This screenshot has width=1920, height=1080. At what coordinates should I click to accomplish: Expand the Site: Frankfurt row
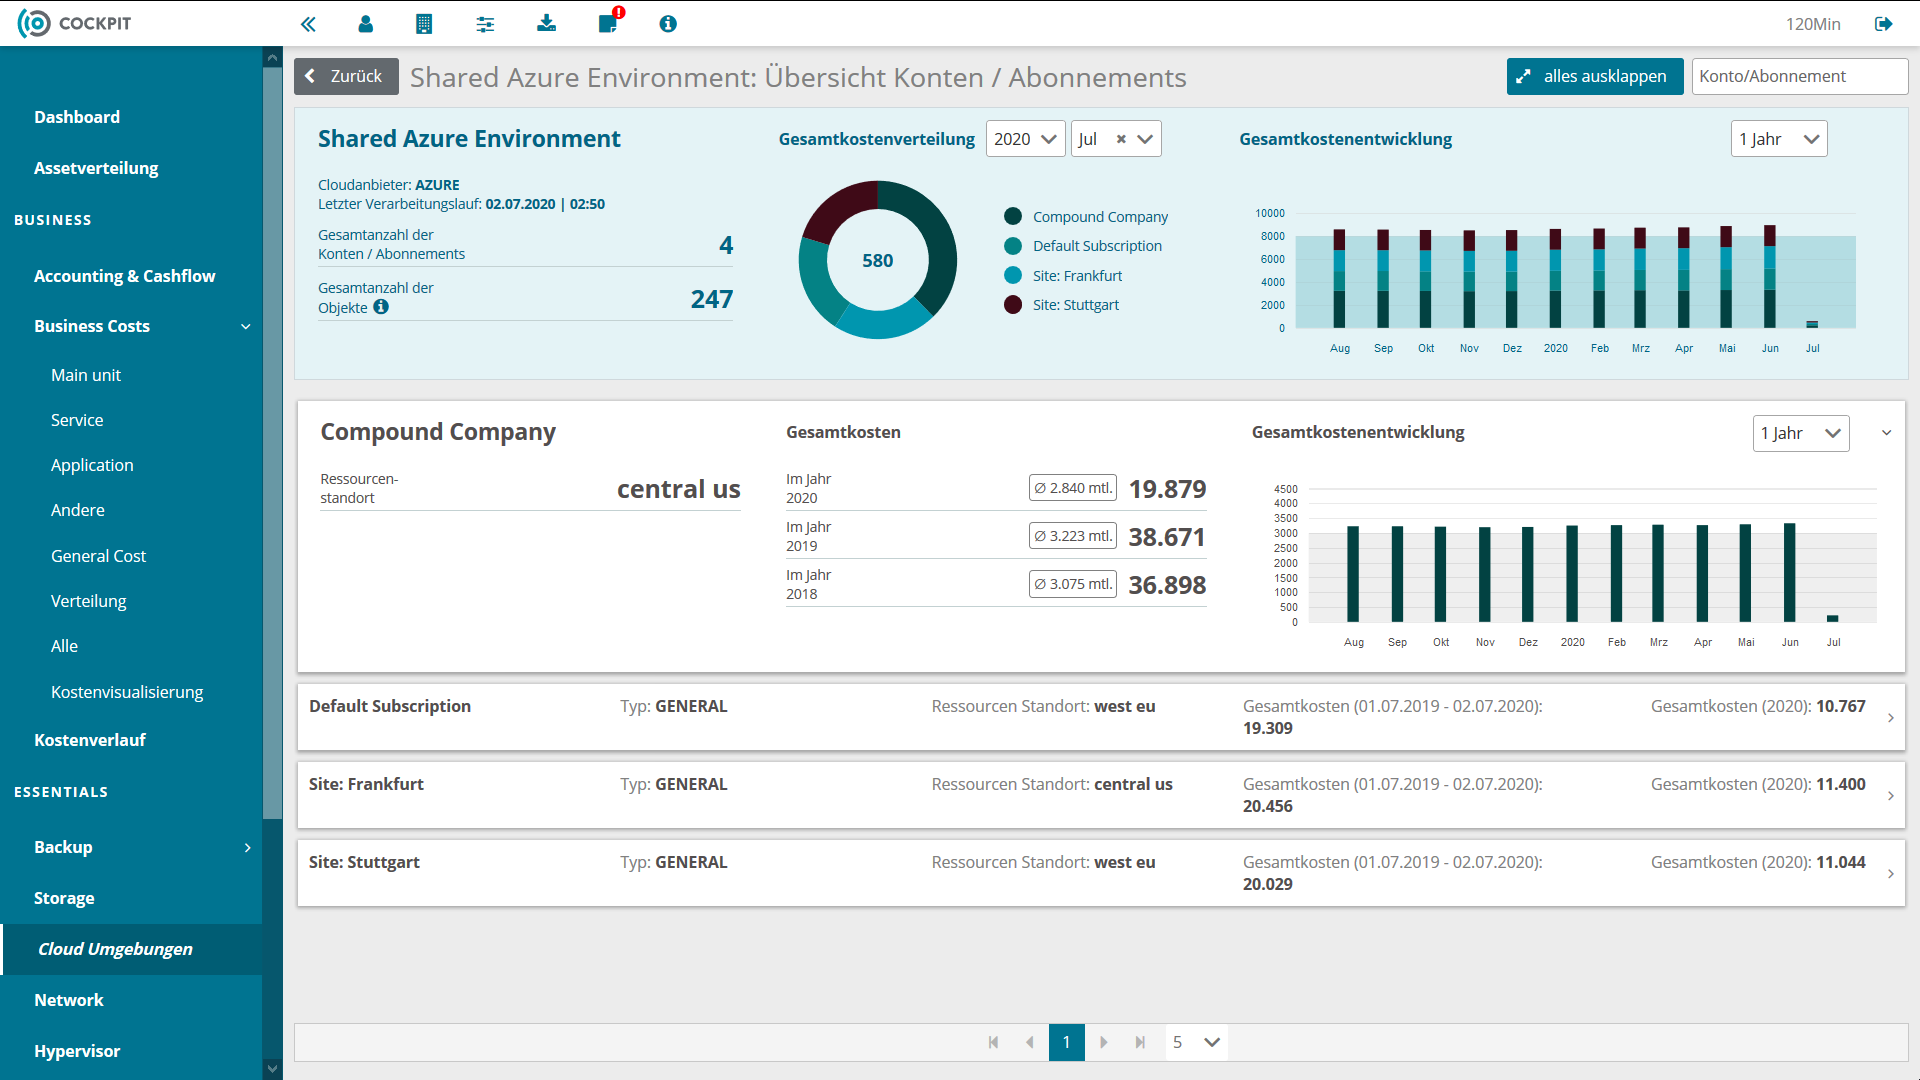1891,796
